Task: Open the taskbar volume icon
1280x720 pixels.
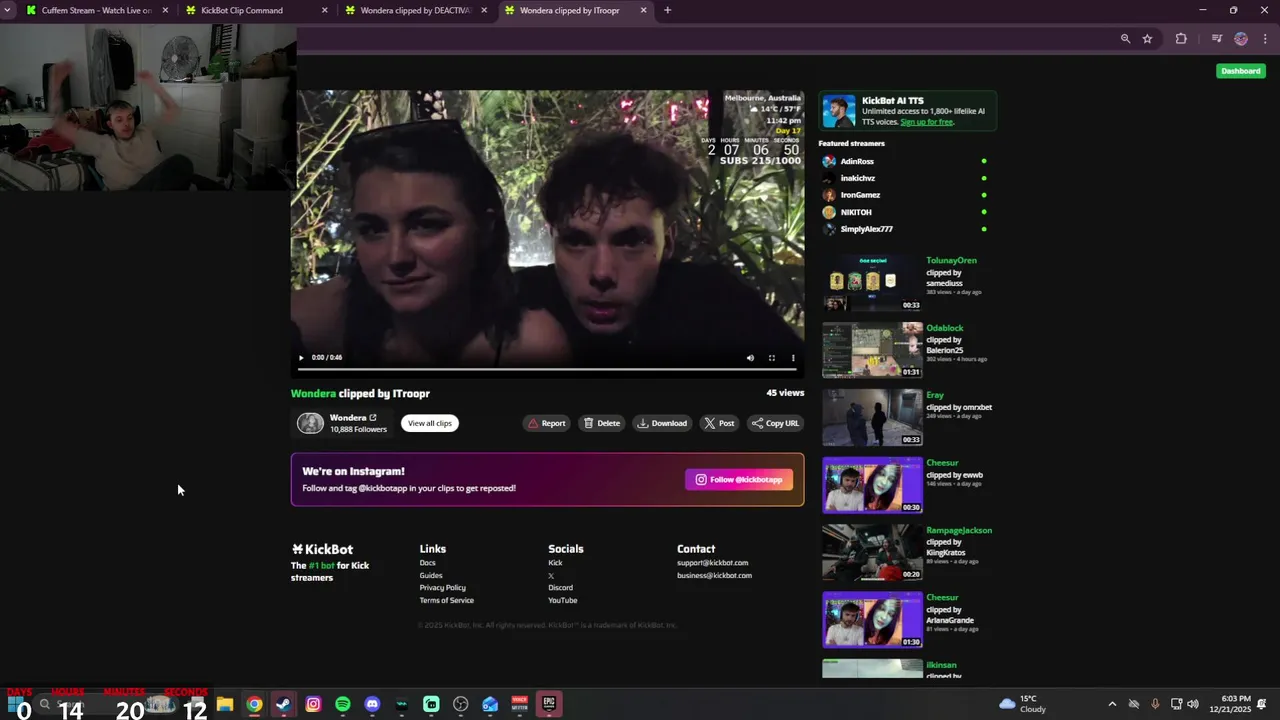Action: pyautogui.click(x=1193, y=704)
